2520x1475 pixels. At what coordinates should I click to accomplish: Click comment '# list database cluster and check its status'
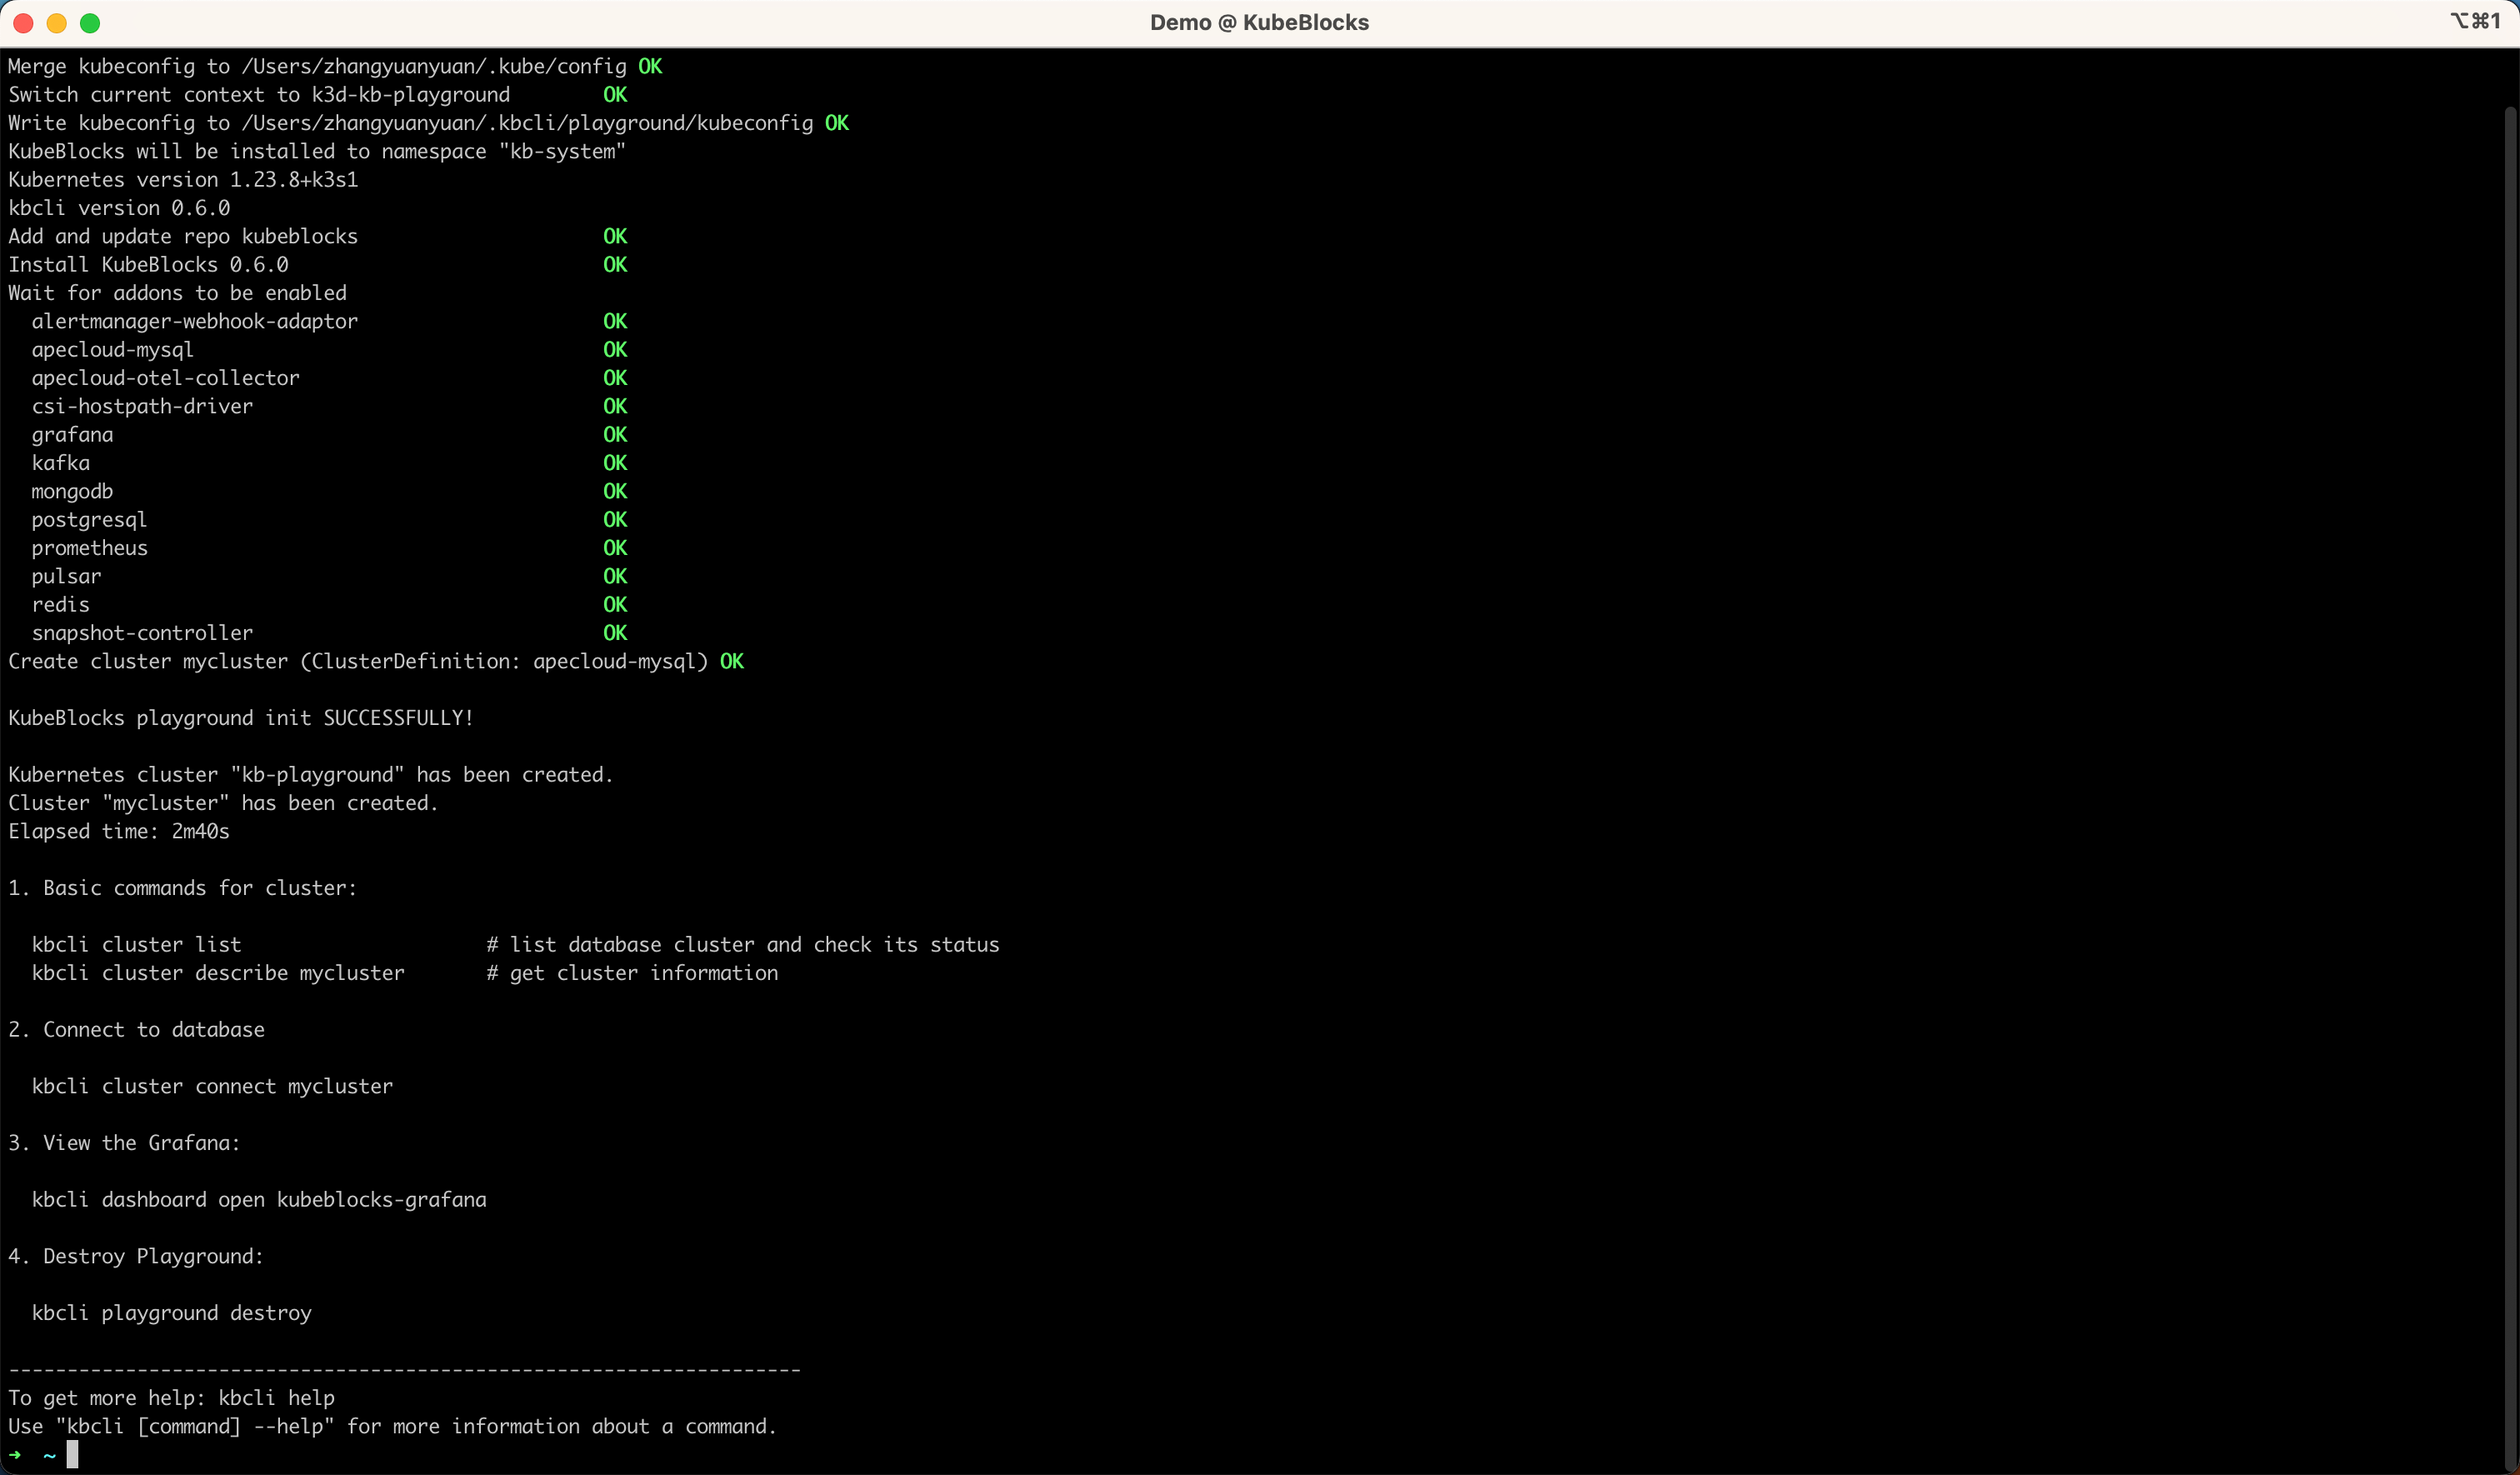[743, 945]
